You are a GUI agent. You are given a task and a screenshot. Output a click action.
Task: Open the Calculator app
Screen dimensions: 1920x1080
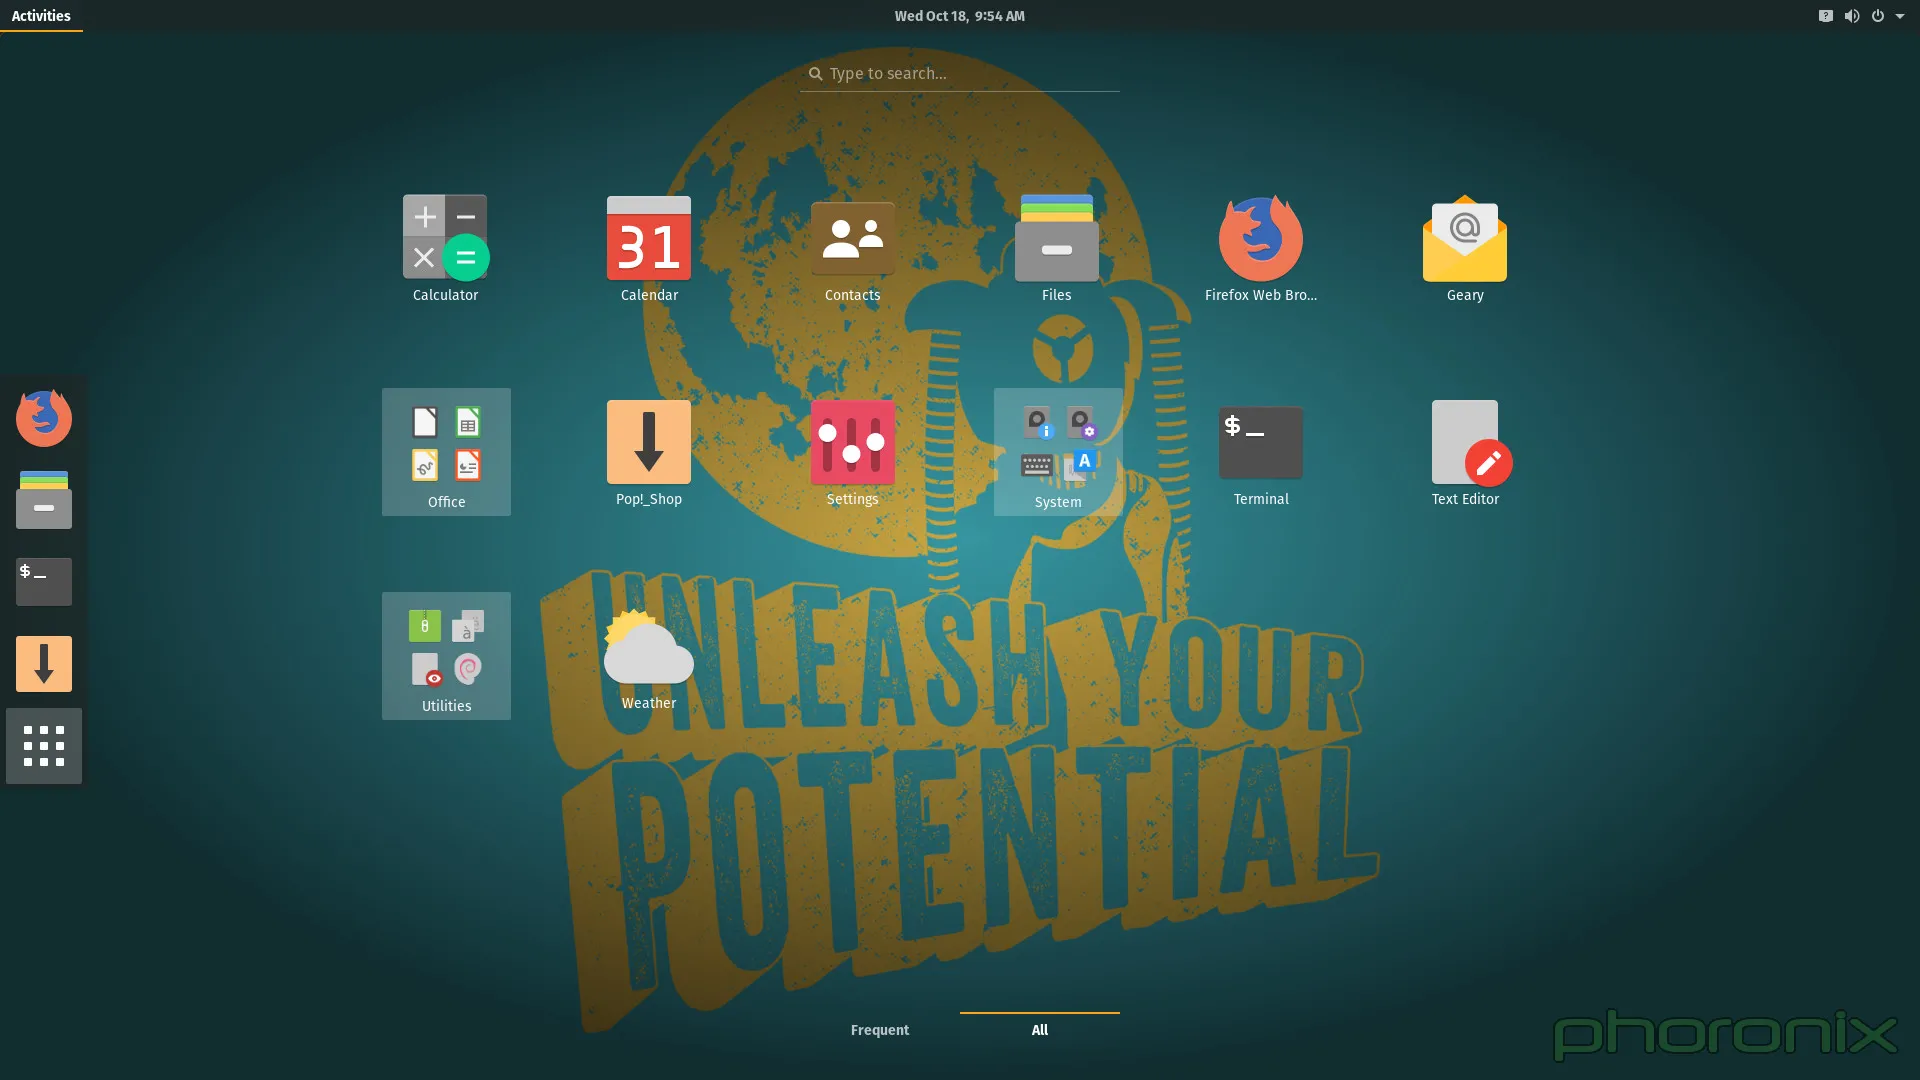[446, 248]
